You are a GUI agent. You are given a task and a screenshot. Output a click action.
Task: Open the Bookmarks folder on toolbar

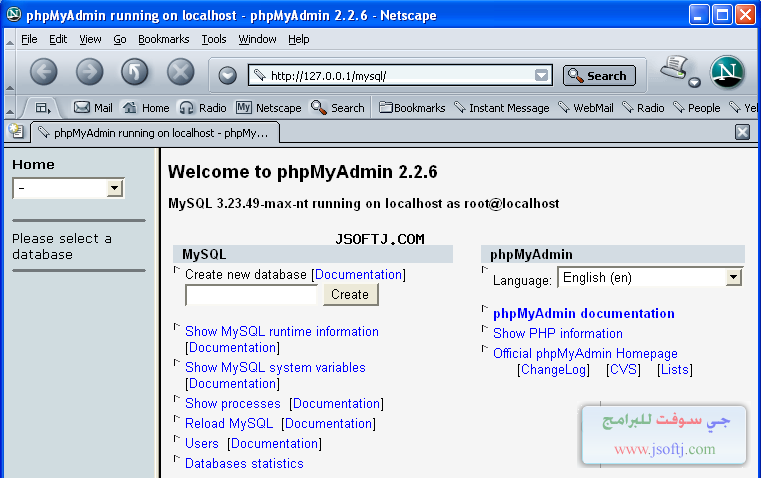(412, 108)
